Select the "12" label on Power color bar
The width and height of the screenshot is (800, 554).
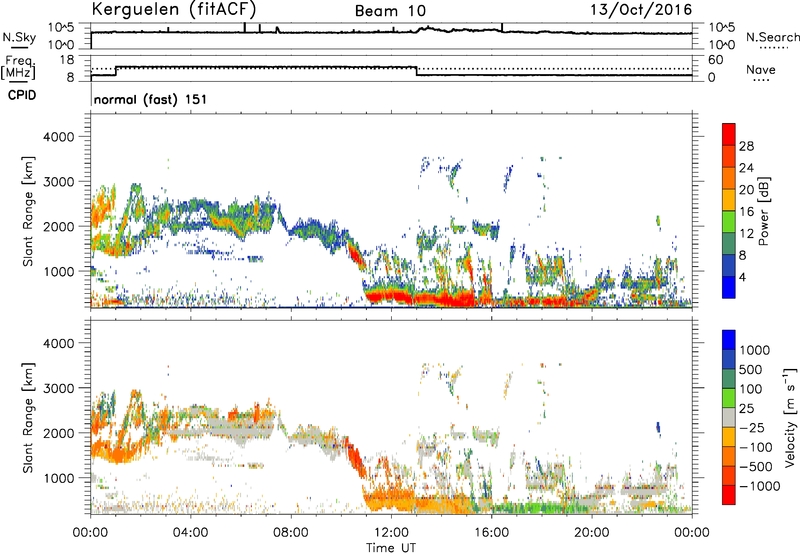point(746,234)
